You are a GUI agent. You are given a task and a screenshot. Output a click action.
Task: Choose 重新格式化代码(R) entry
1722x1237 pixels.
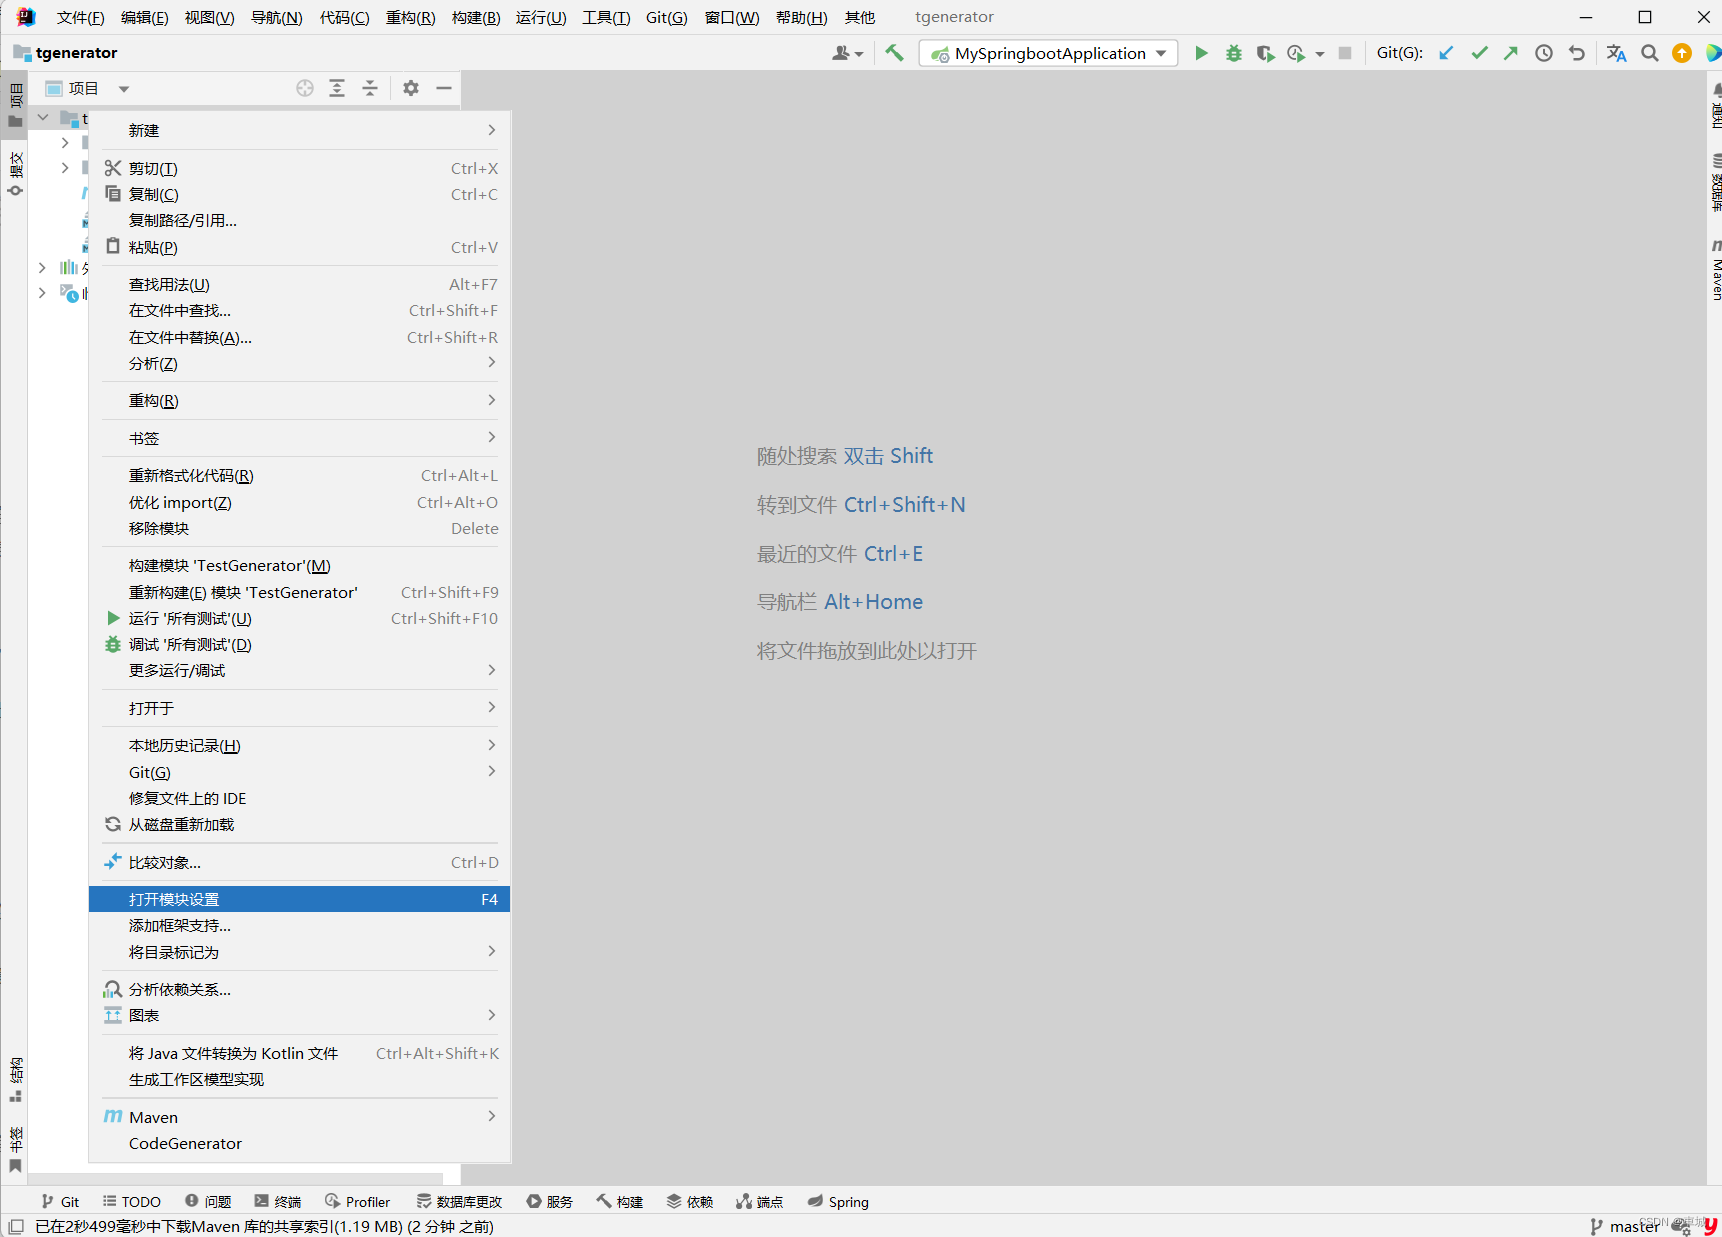coord(300,475)
